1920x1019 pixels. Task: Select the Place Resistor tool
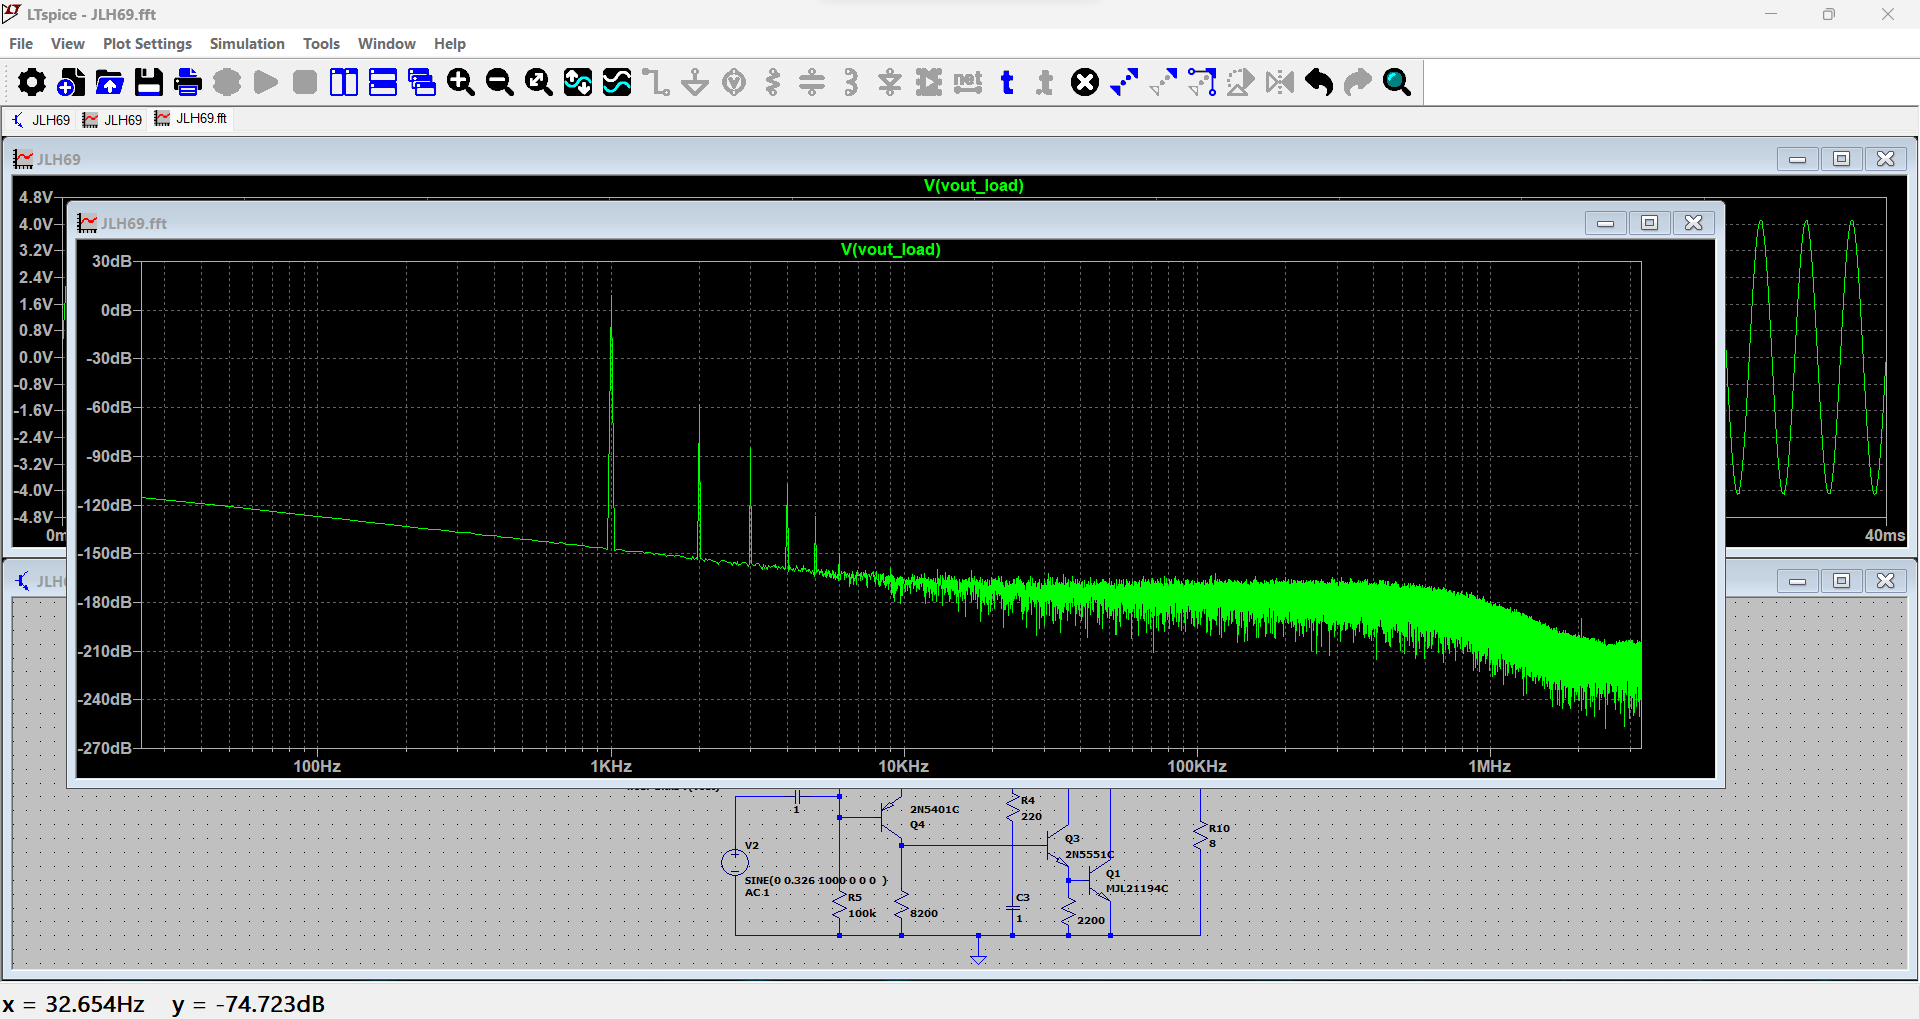(x=773, y=82)
